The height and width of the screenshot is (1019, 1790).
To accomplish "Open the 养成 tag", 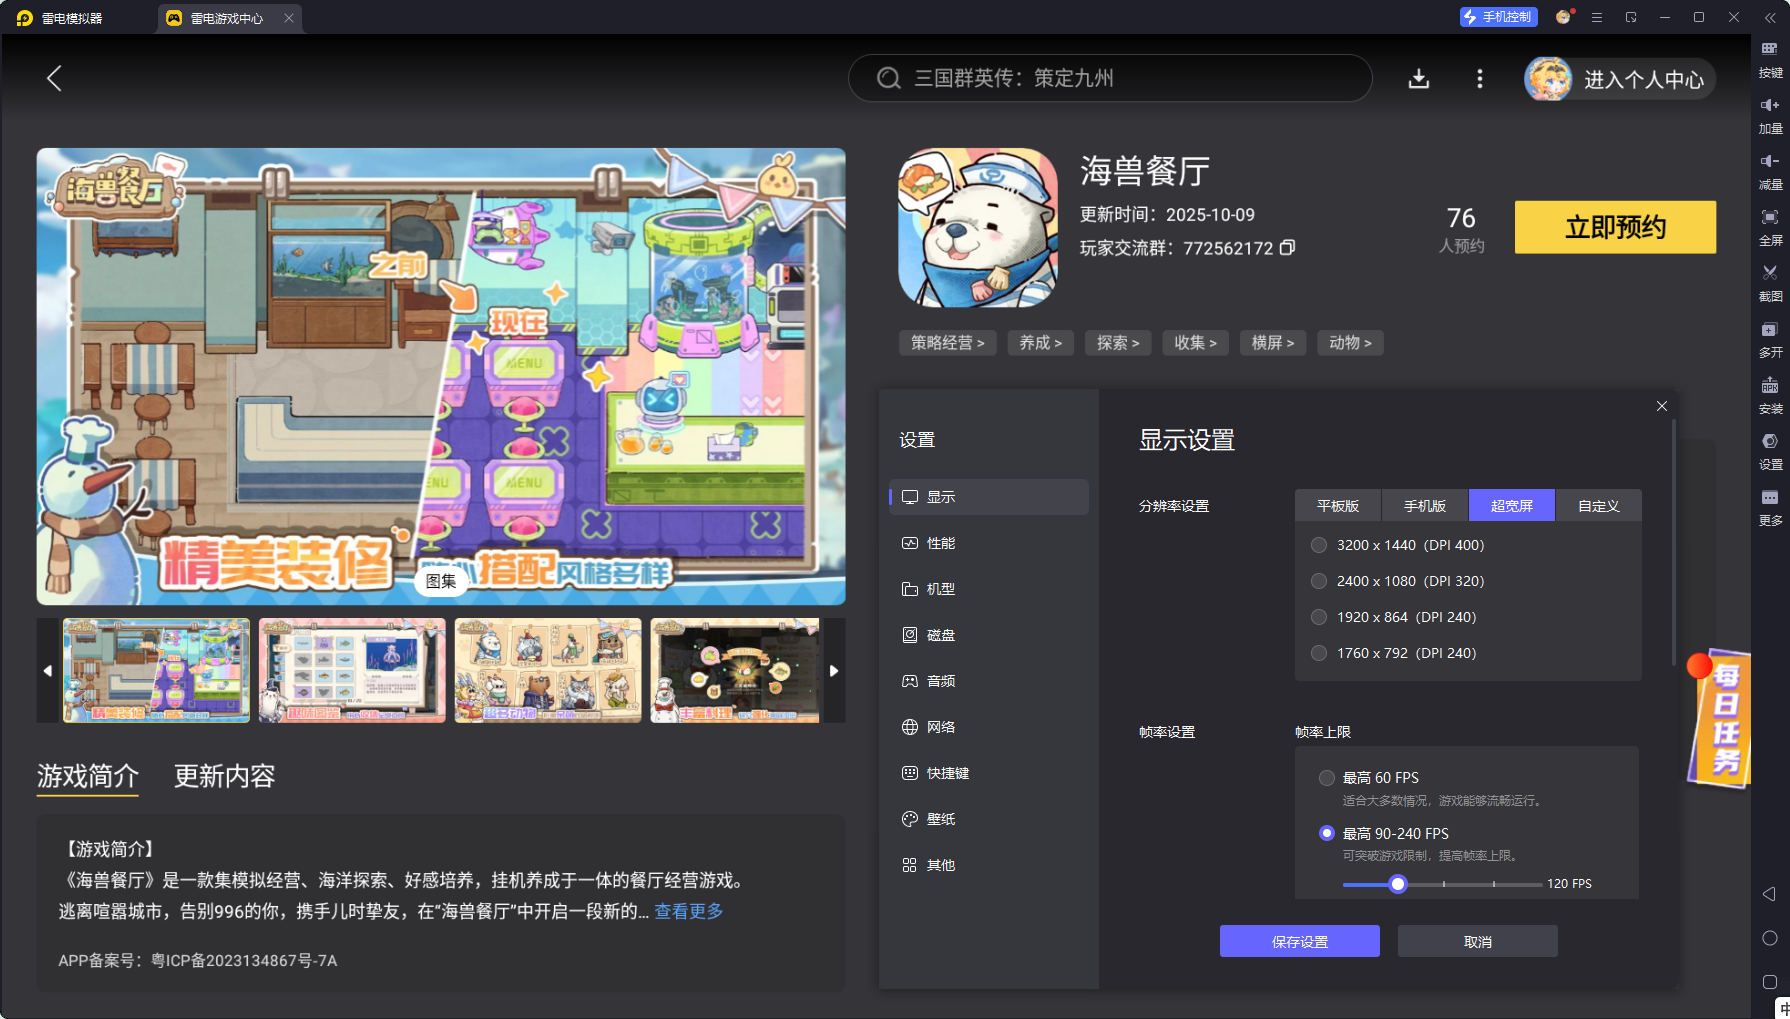I will tap(1040, 343).
